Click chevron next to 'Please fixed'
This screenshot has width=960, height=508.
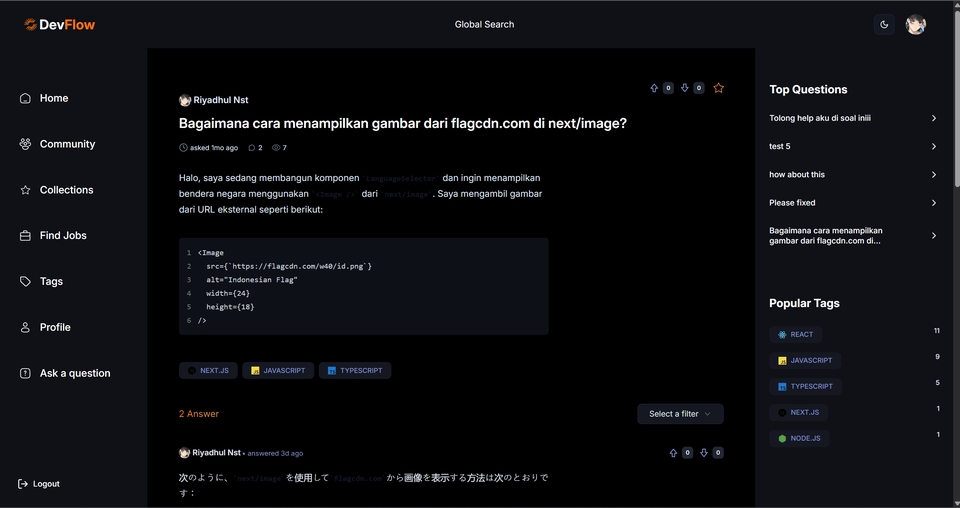pos(934,203)
